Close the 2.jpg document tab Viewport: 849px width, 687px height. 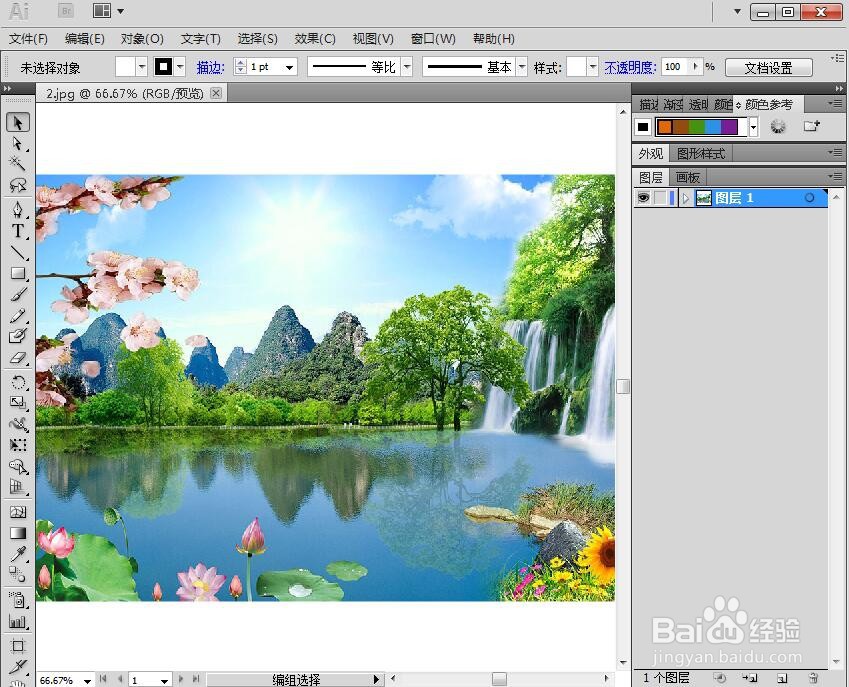215,93
